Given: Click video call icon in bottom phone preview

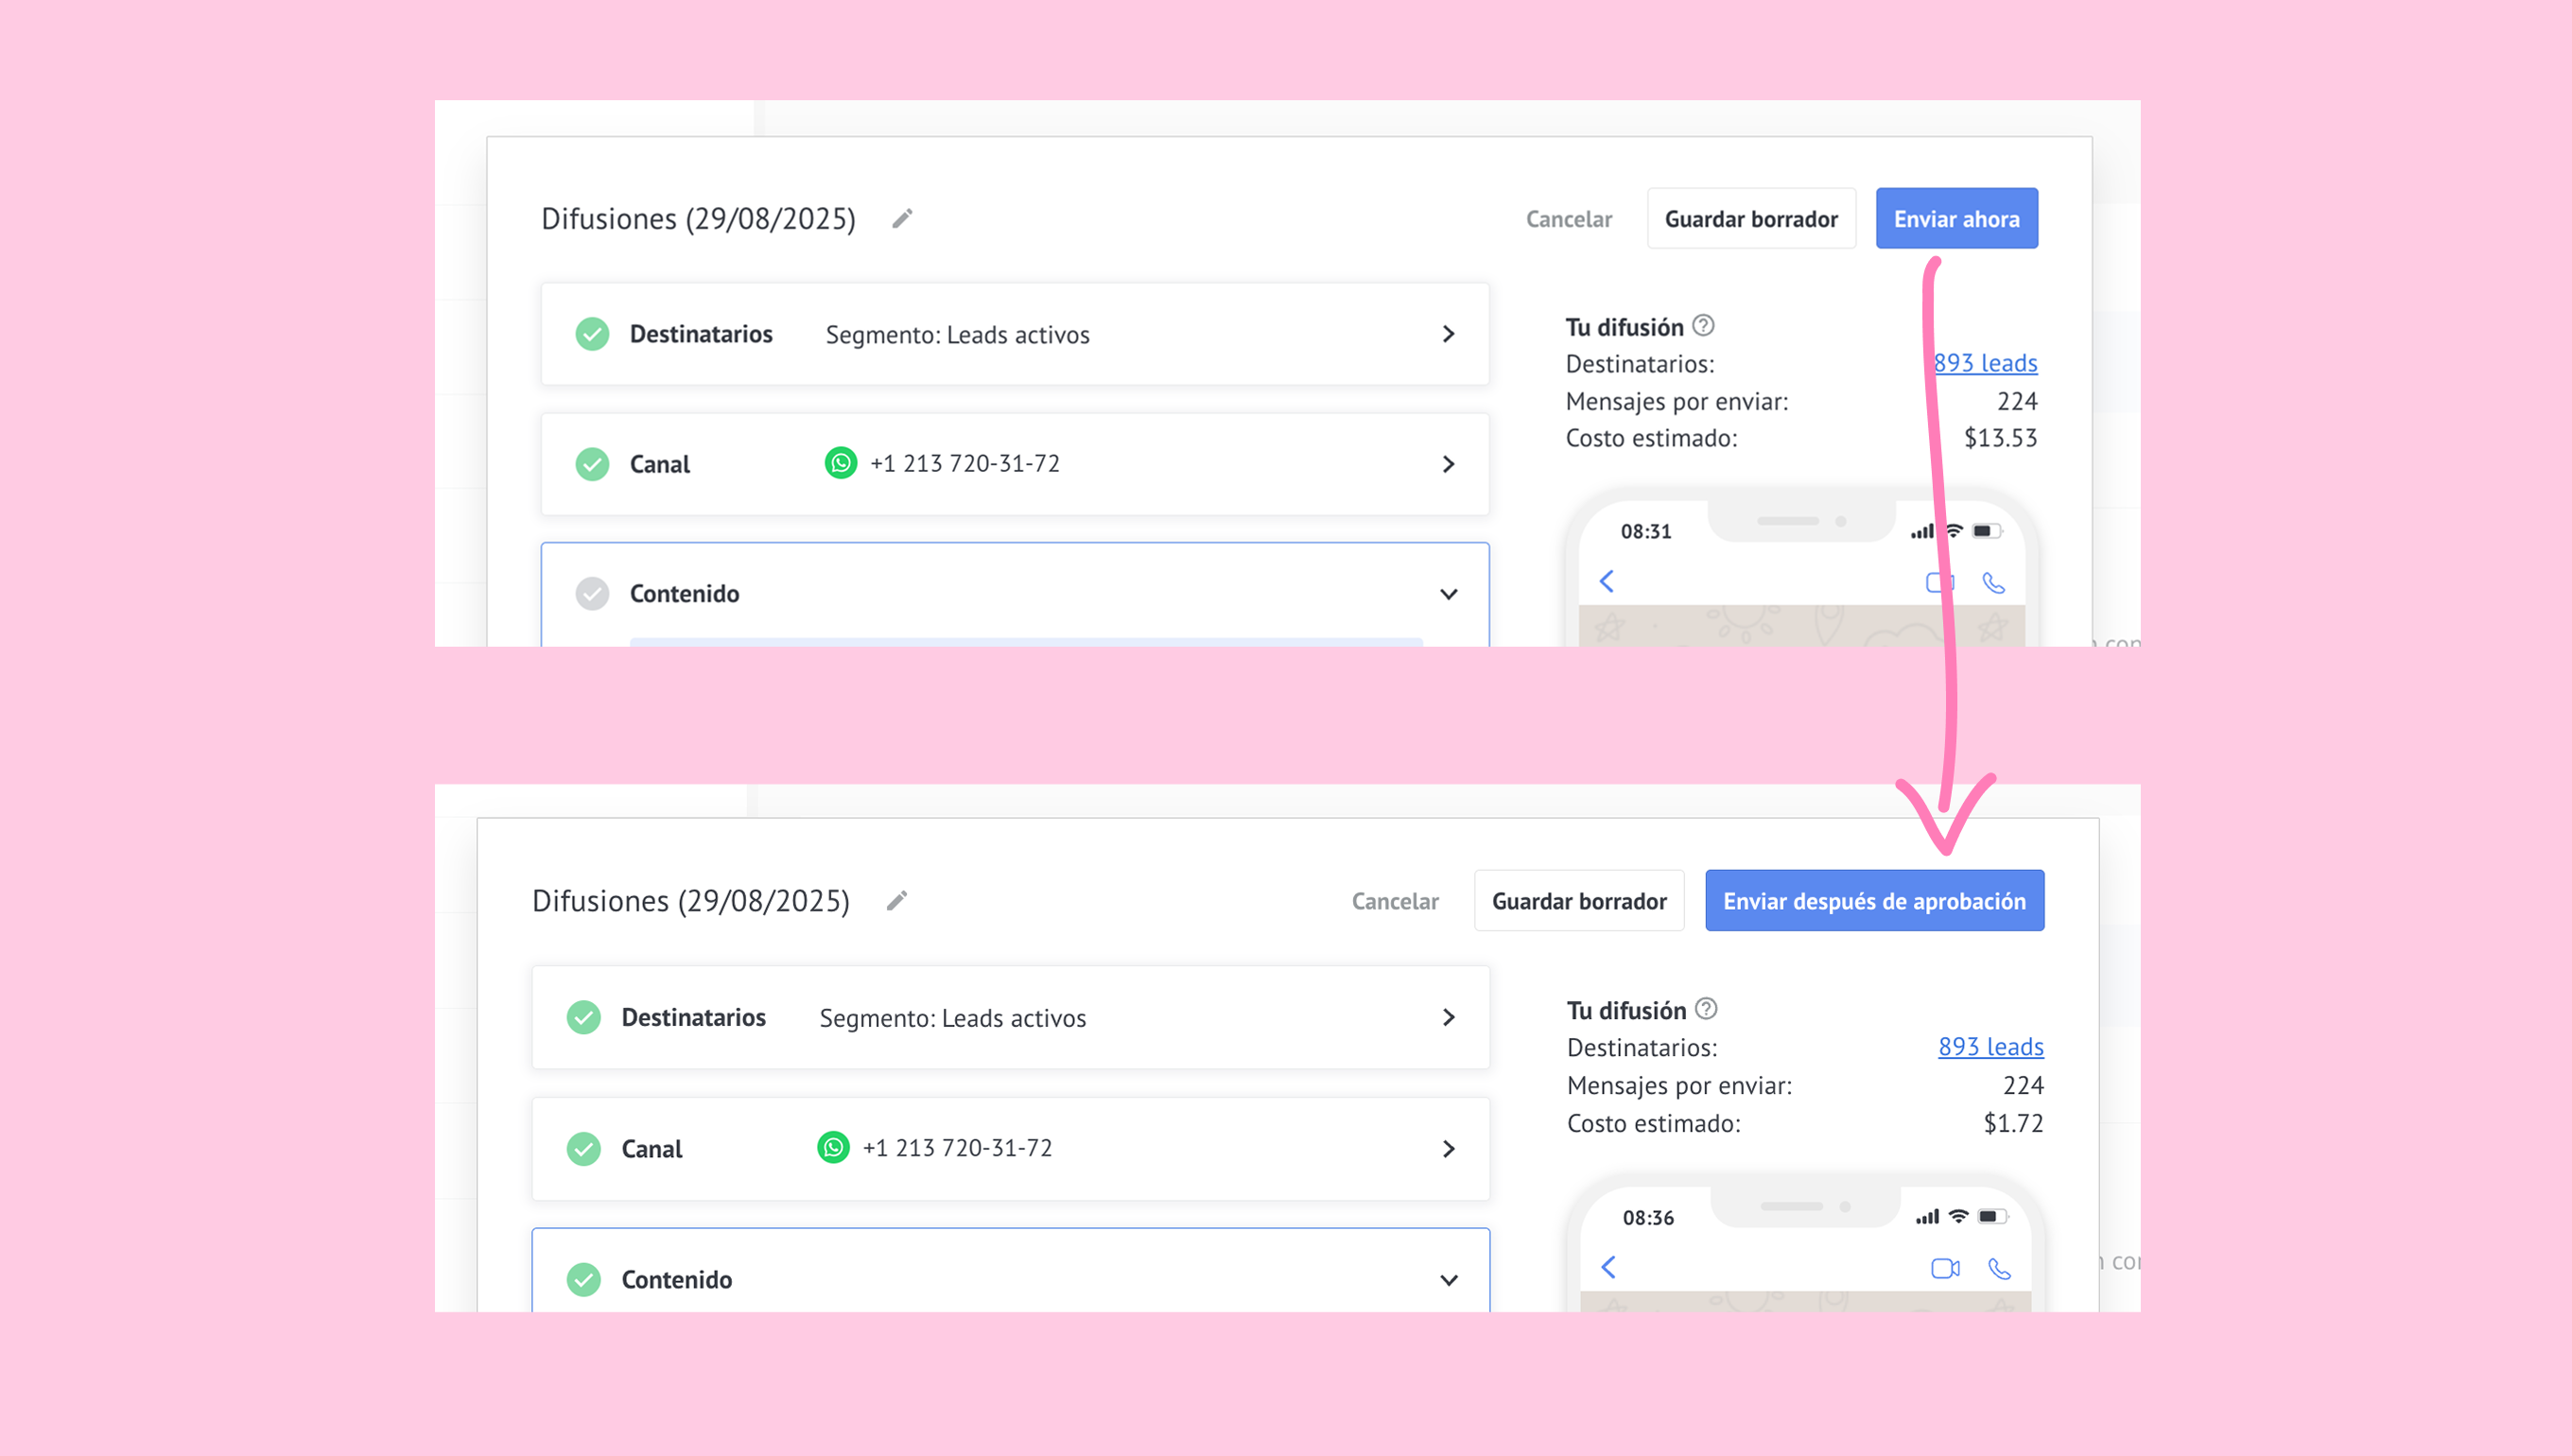Looking at the screenshot, I should click(x=1944, y=1268).
